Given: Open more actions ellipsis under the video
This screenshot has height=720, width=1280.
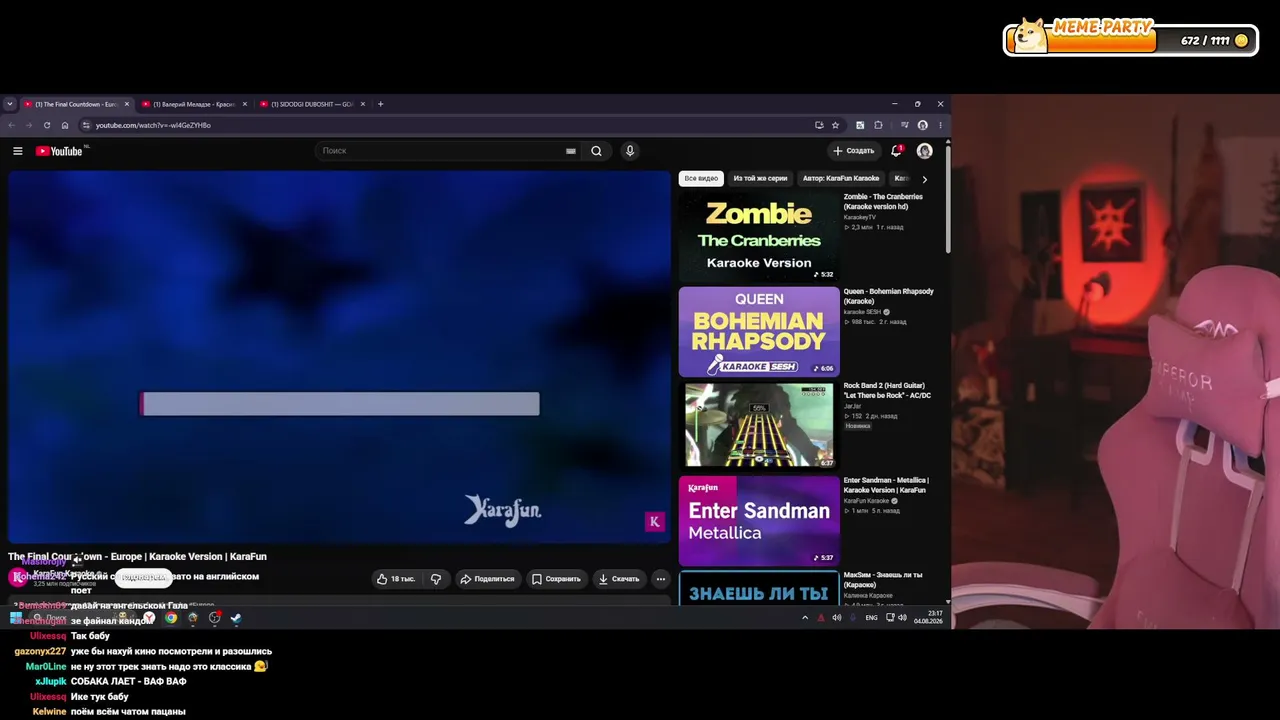Looking at the screenshot, I should pos(660,579).
